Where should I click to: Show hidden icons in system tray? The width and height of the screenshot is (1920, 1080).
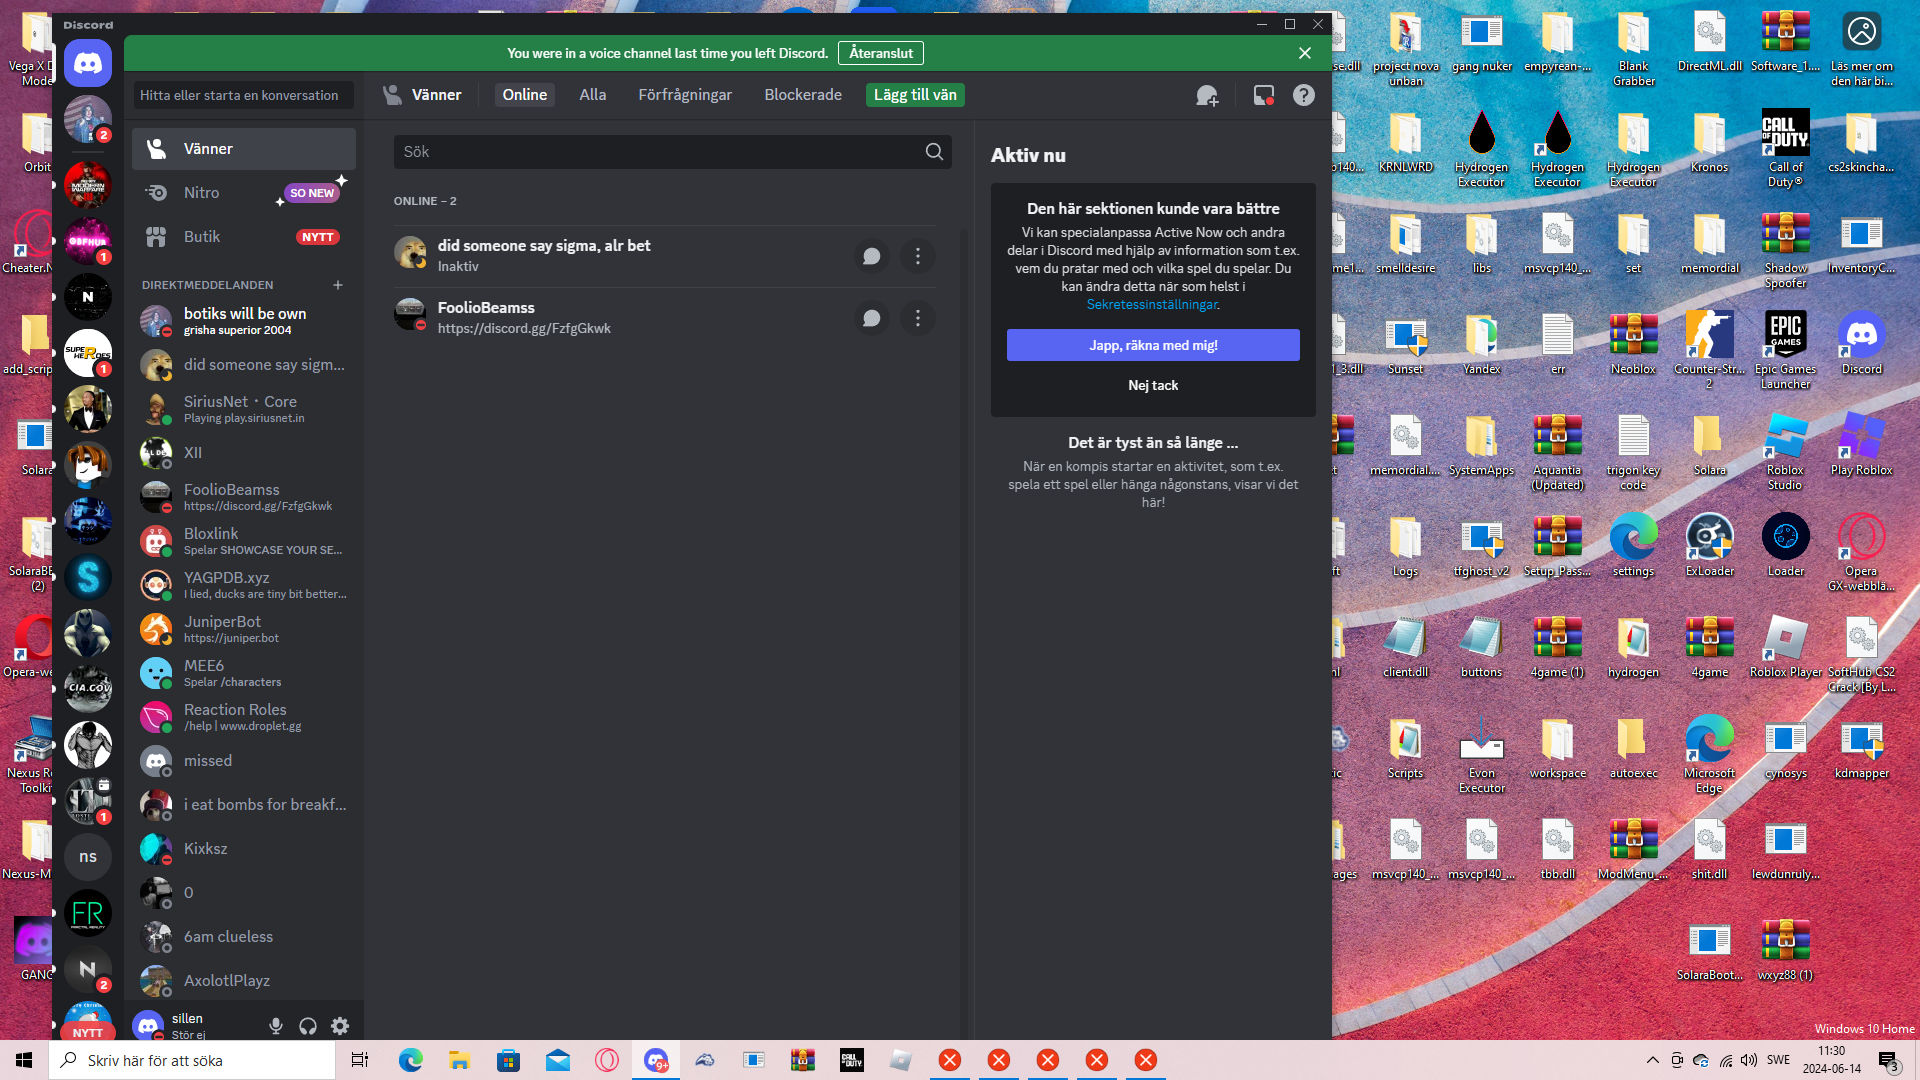[1652, 1060]
